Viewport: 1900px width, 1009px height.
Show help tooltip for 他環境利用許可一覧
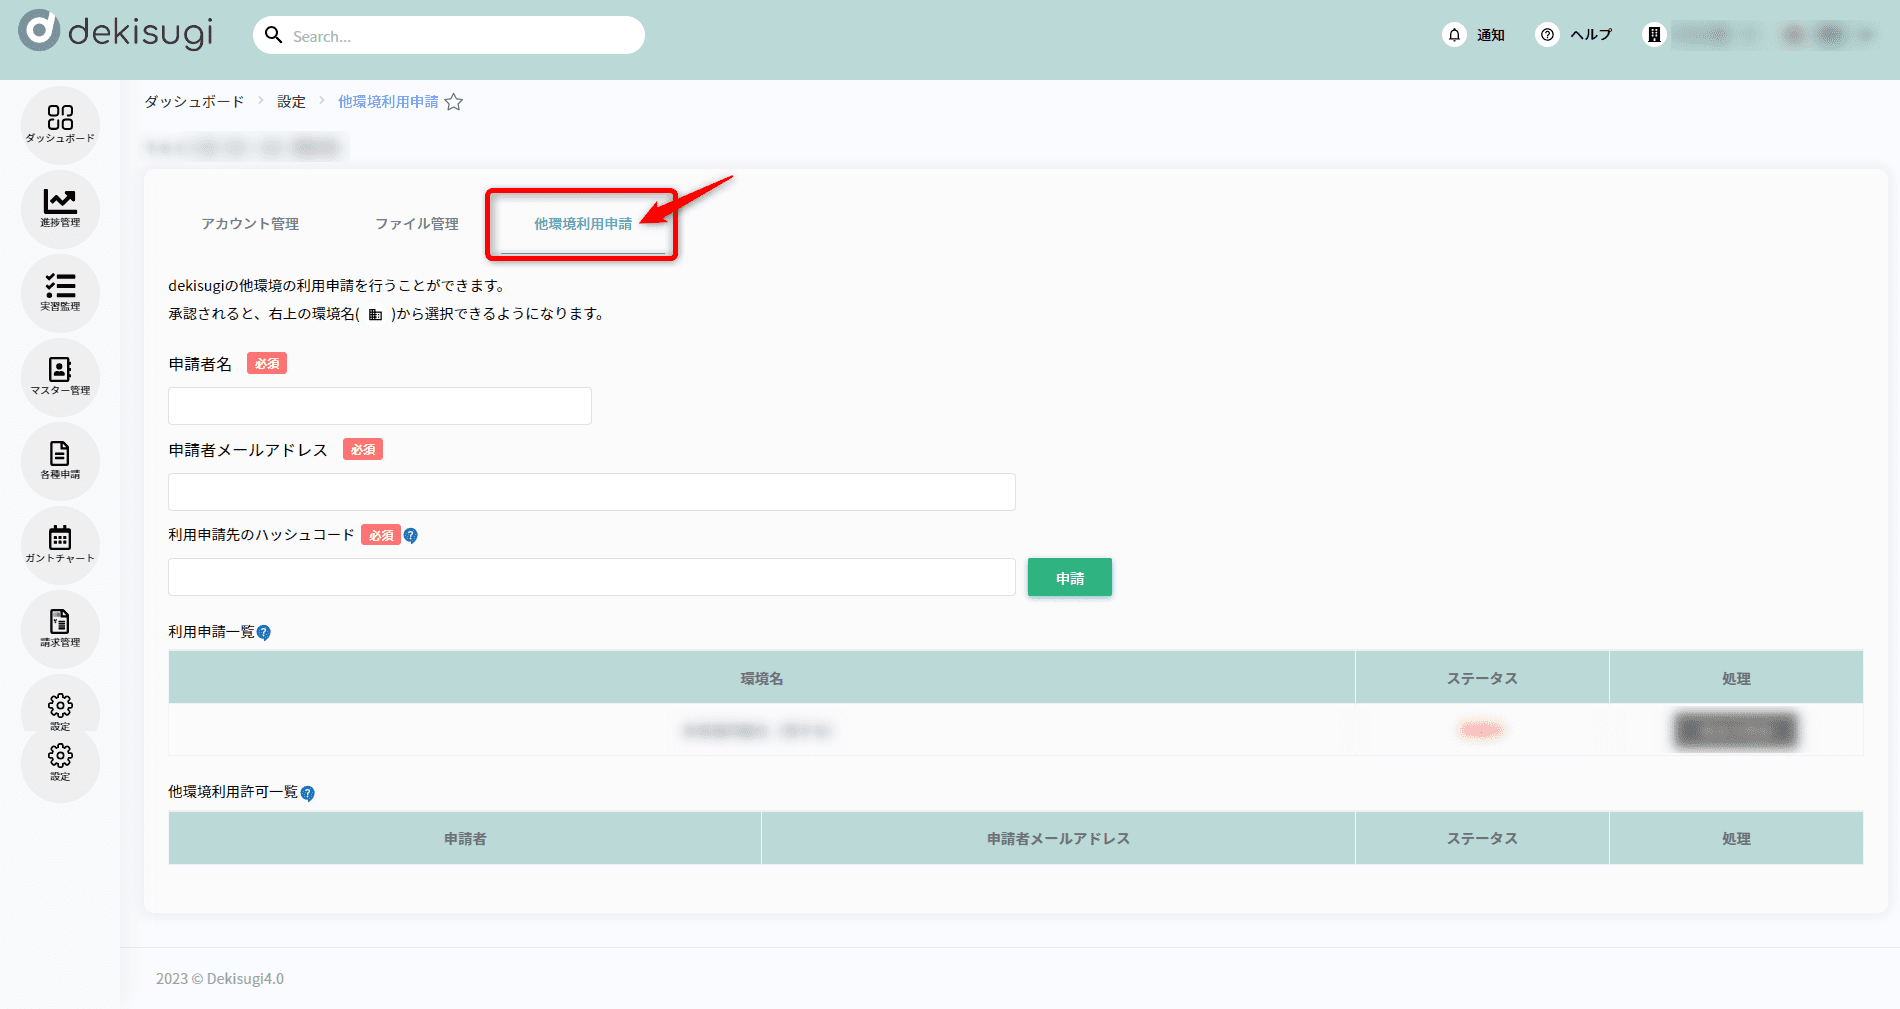[x=308, y=794]
